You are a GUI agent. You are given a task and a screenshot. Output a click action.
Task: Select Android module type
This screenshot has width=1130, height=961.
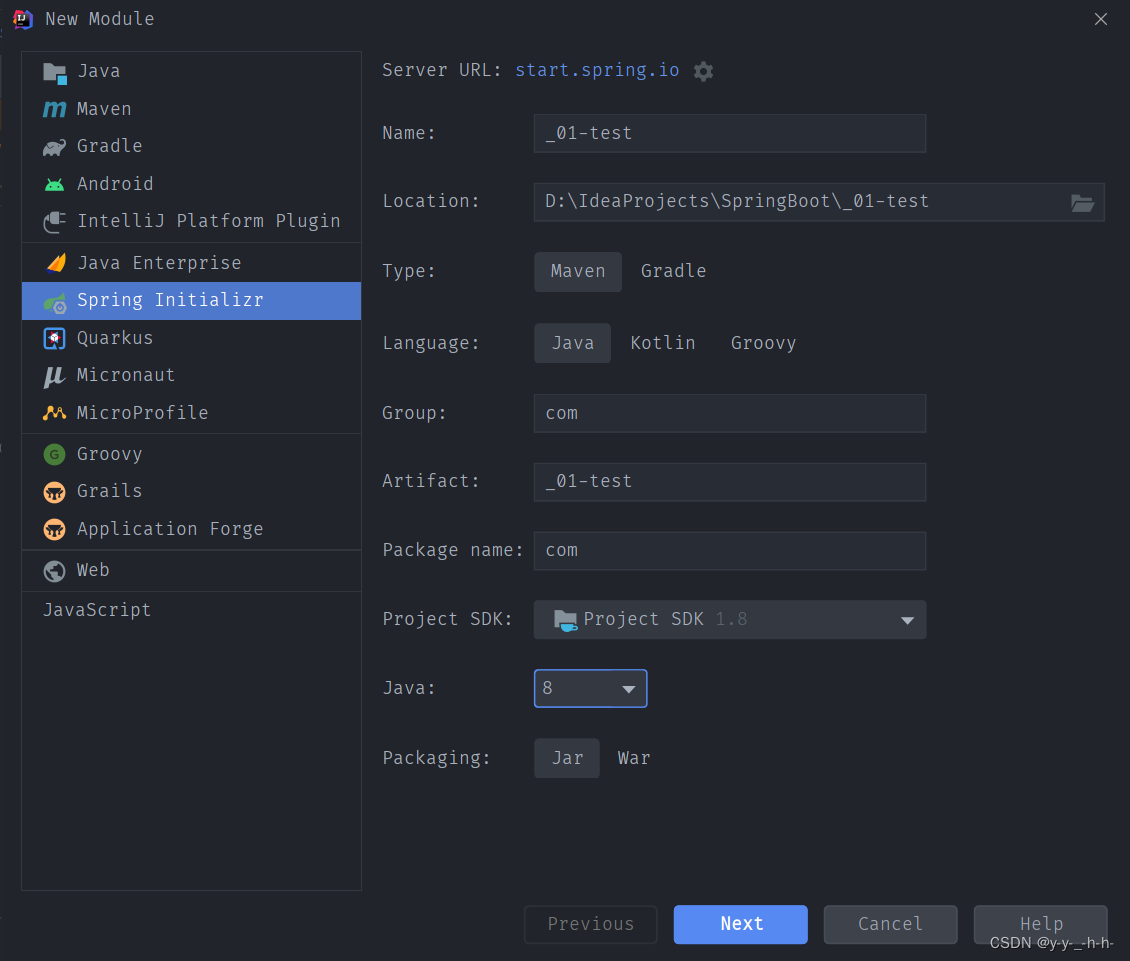point(191,184)
